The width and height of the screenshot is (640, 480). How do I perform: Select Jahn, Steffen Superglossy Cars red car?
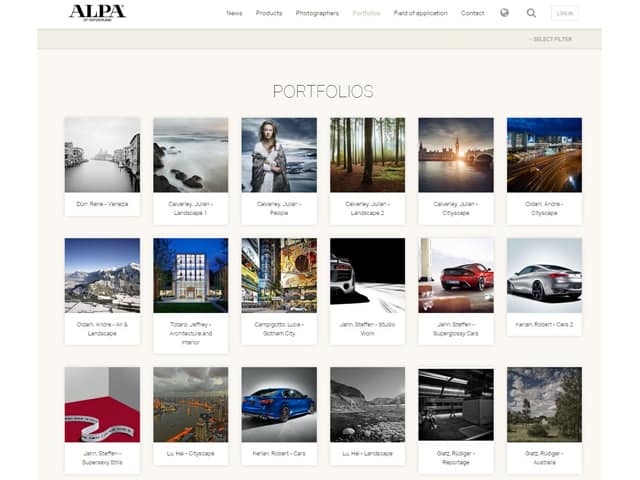tap(456, 275)
